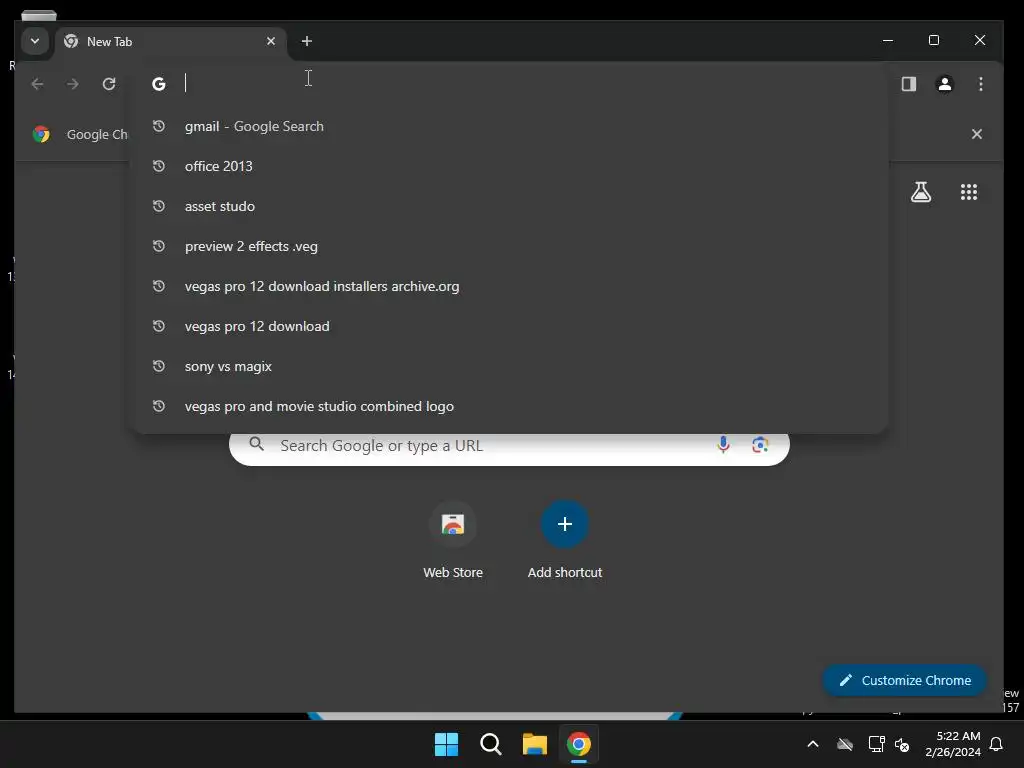
Task: Open a new tab with plus button
Action: [x=306, y=41]
